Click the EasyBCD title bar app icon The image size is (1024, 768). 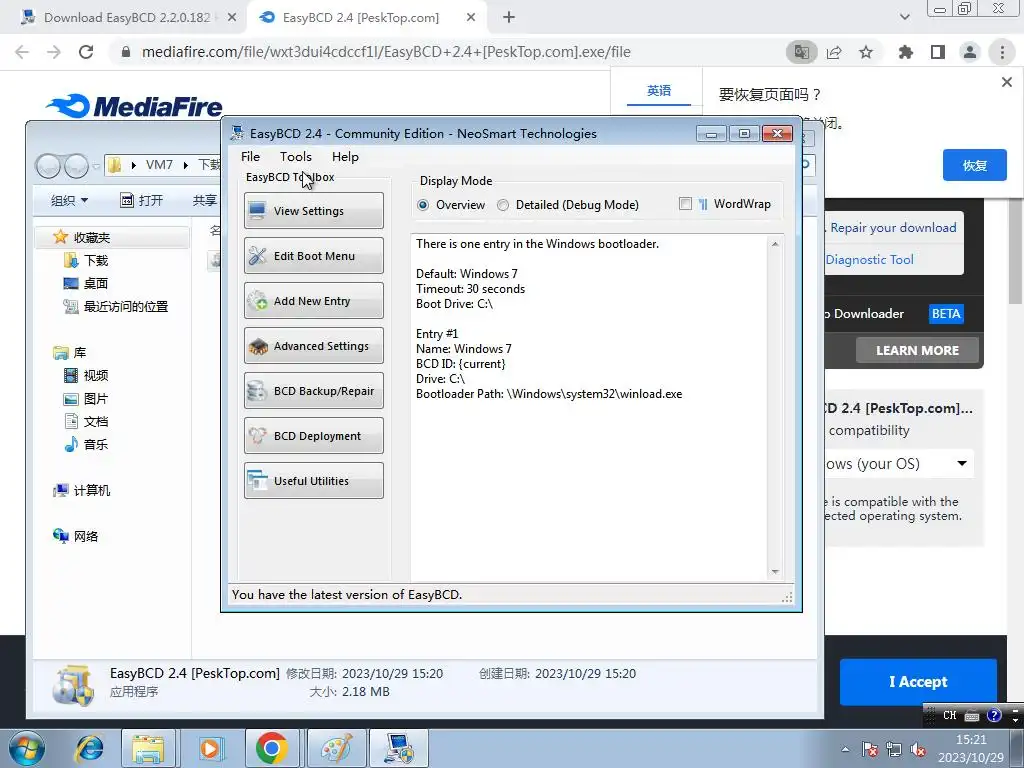click(238, 133)
